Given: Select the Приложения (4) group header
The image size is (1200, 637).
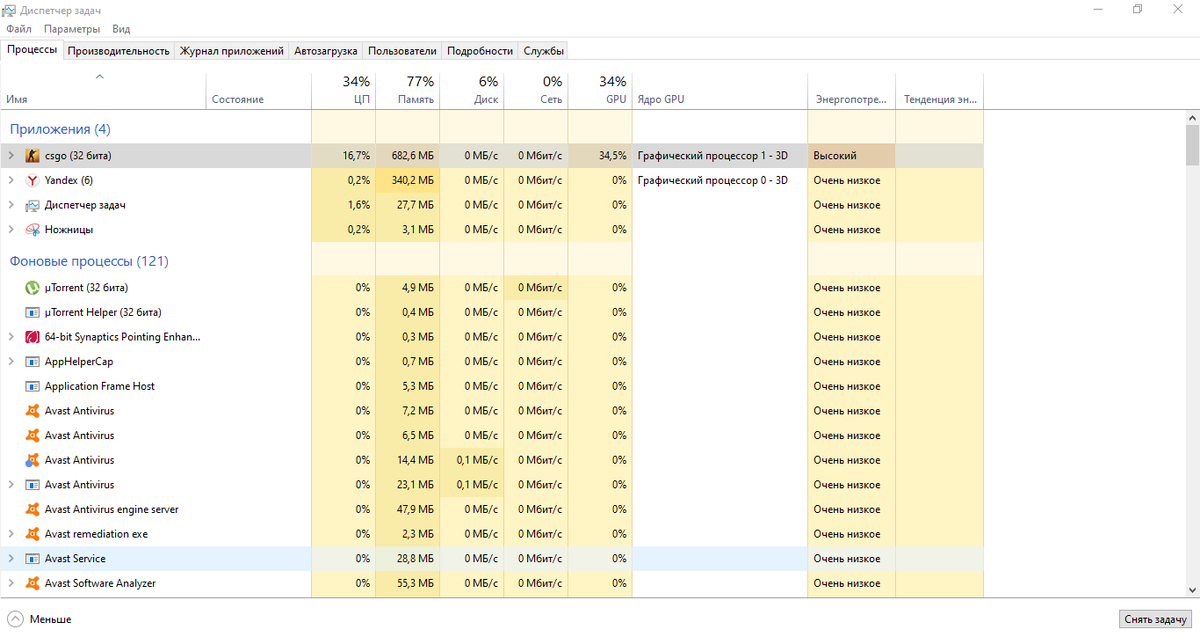Looking at the screenshot, I should click(60, 129).
